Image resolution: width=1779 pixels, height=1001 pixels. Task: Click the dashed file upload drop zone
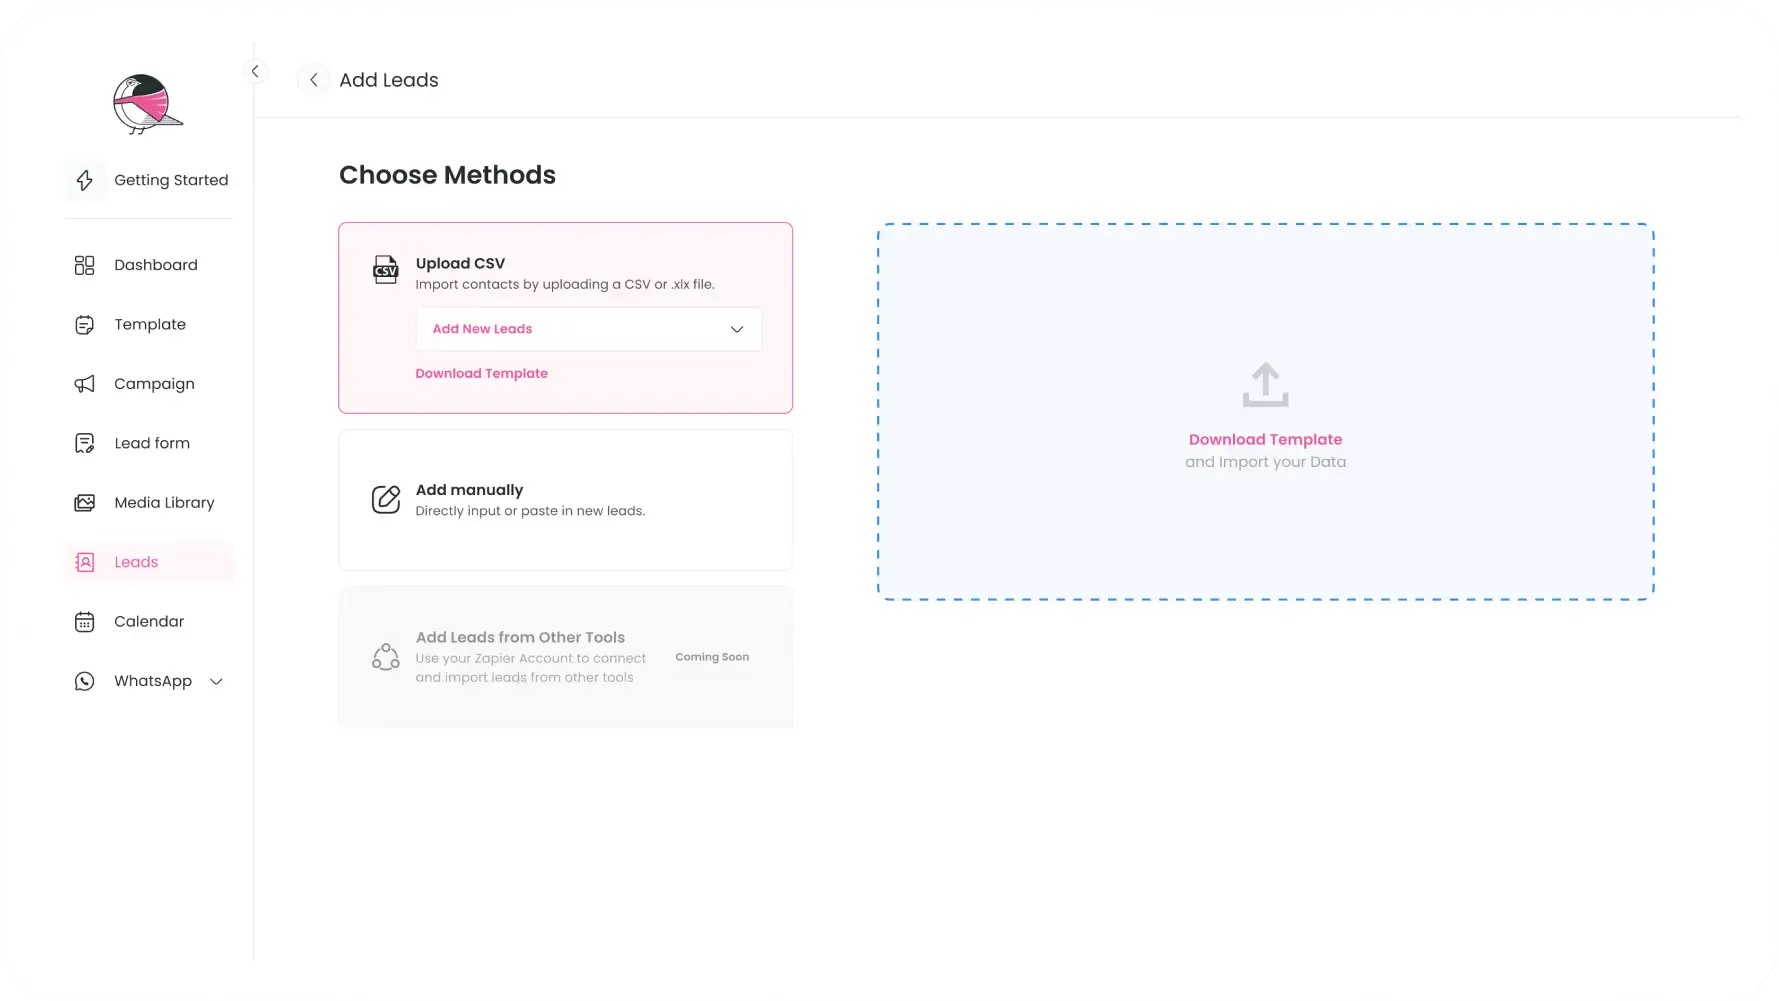(x=1266, y=412)
